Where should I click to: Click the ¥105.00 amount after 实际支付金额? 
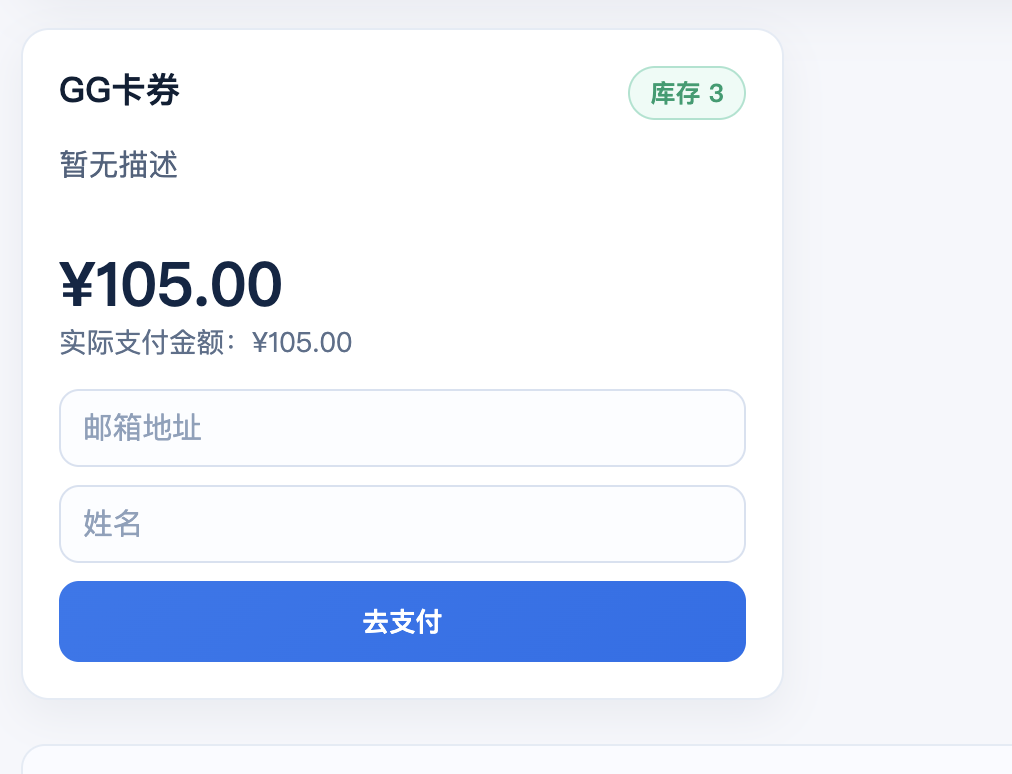[302, 343]
